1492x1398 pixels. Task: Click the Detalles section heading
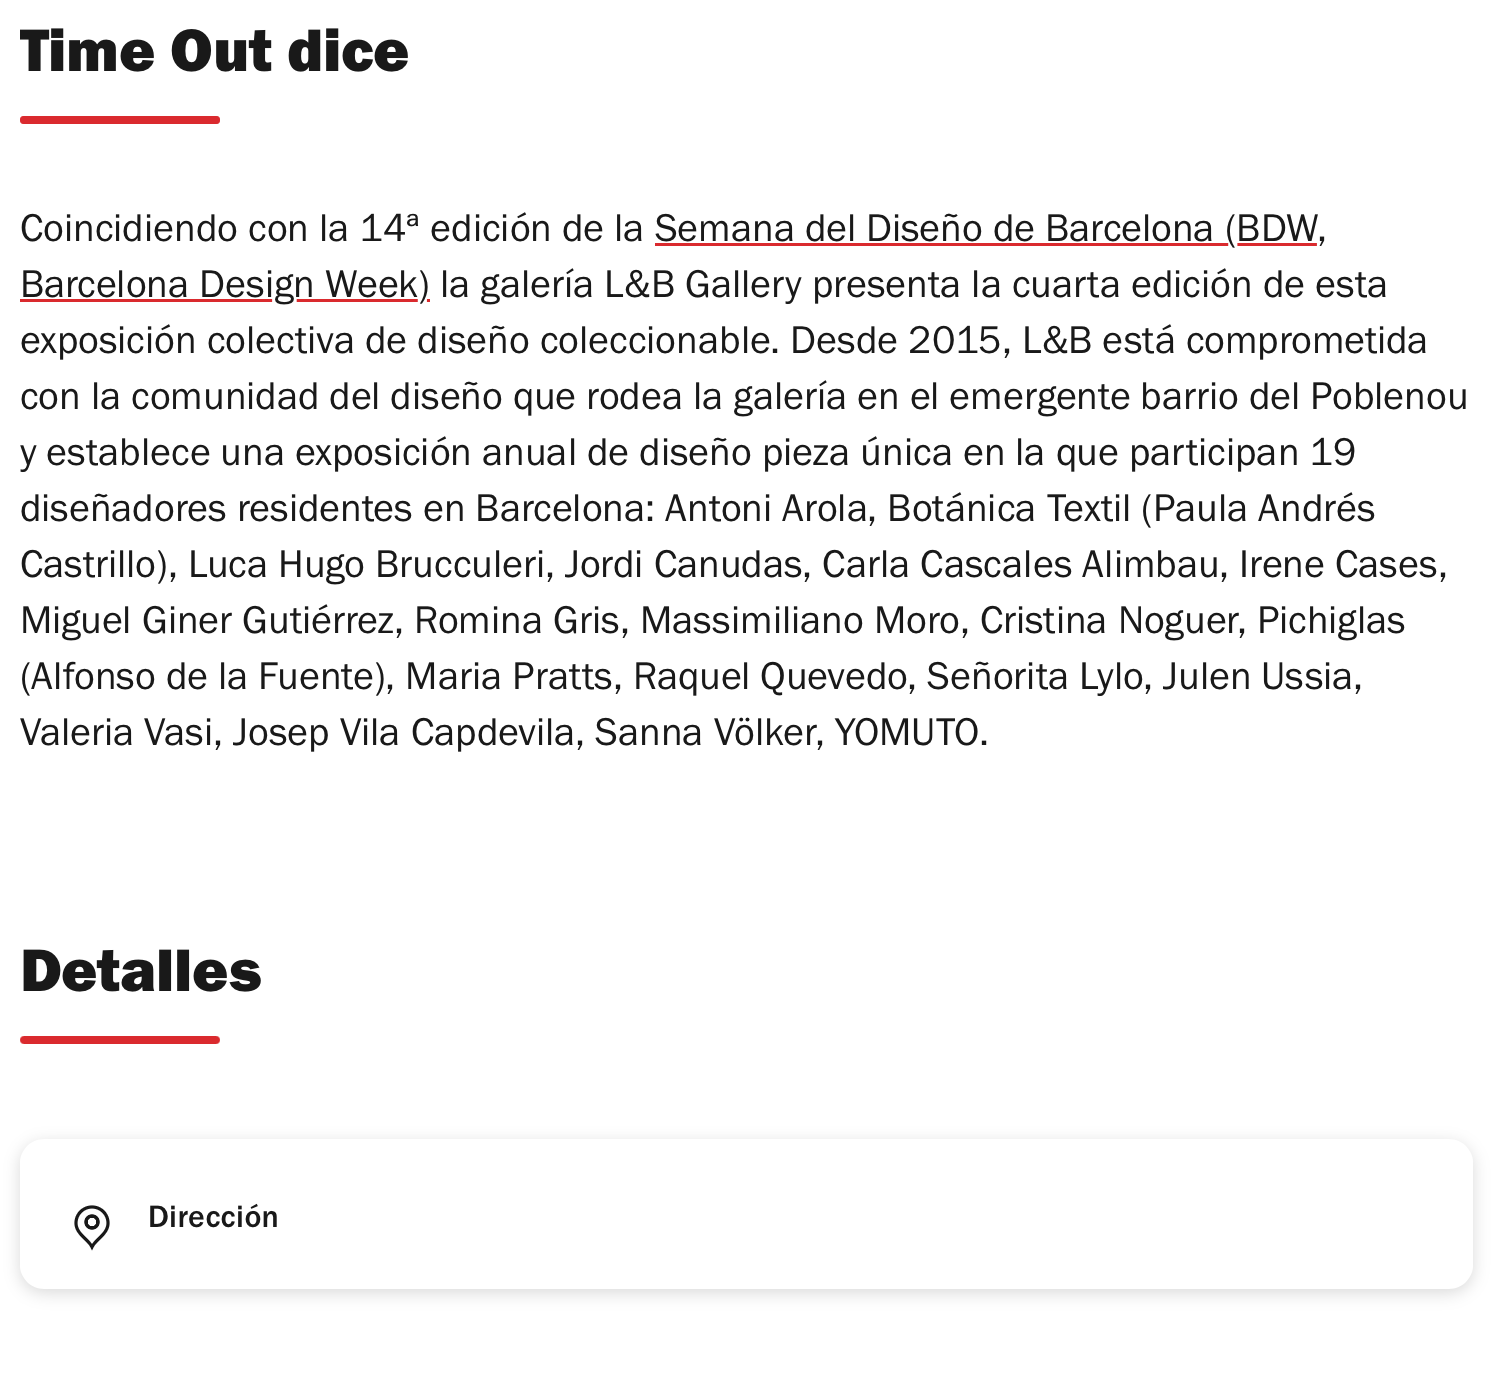click(x=141, y=971)
